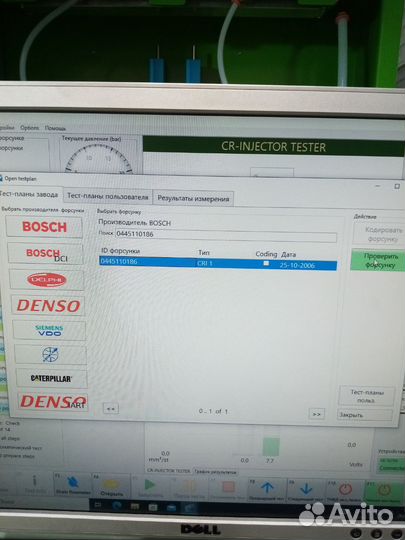Click the Тест-планы польз. button
This screenshot has height=540, width=405.
click(366, 396)
